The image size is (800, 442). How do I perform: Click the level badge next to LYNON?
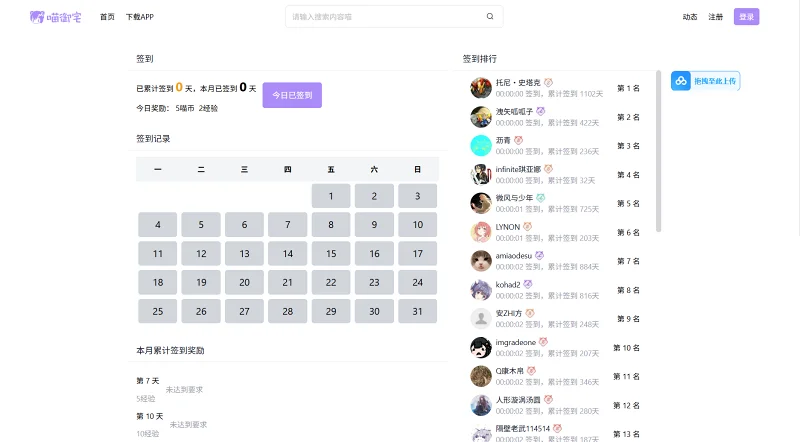(528, 226)
